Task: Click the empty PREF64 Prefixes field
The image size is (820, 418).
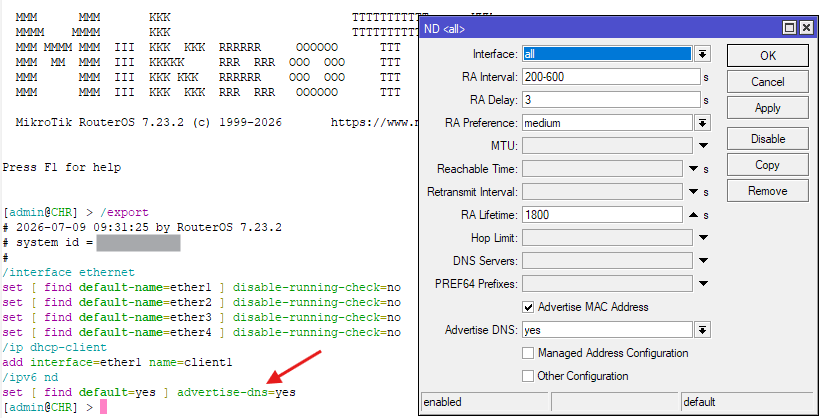Action: pyautogui.click(x=607, y=284)
